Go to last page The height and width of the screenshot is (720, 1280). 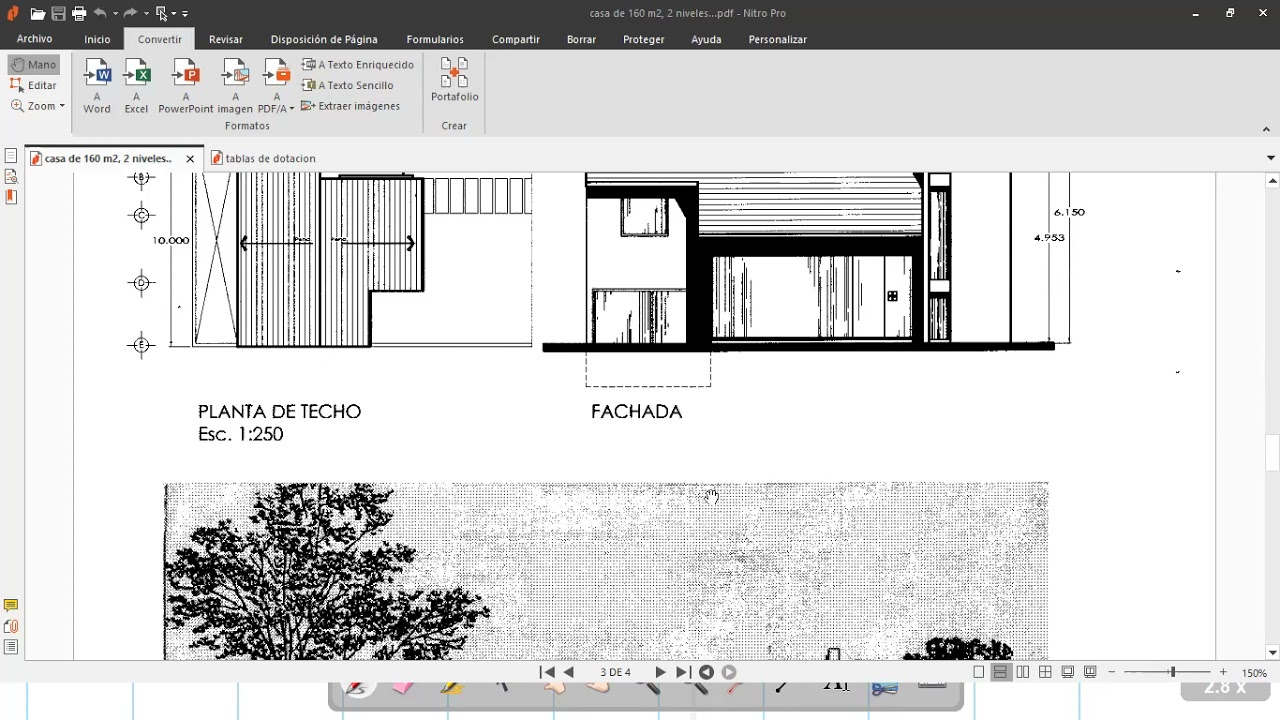pyautogui.click(x=683, y=673)
